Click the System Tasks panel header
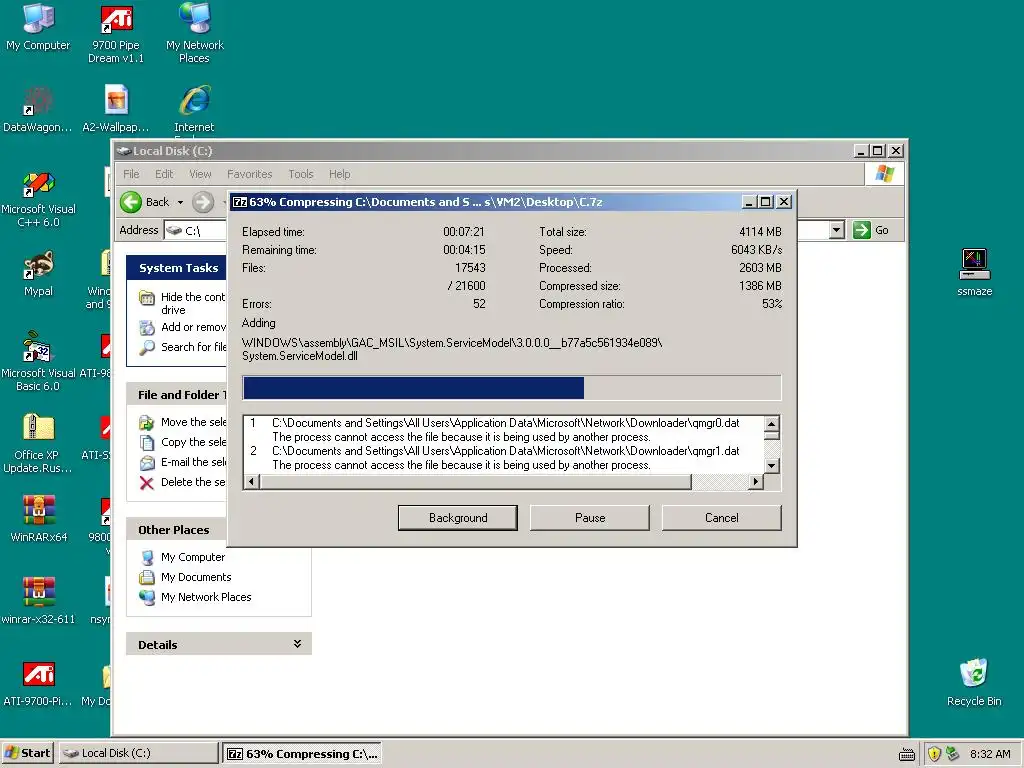Image resolution: width=1024 pixels, height=768 pixels. 176,268
